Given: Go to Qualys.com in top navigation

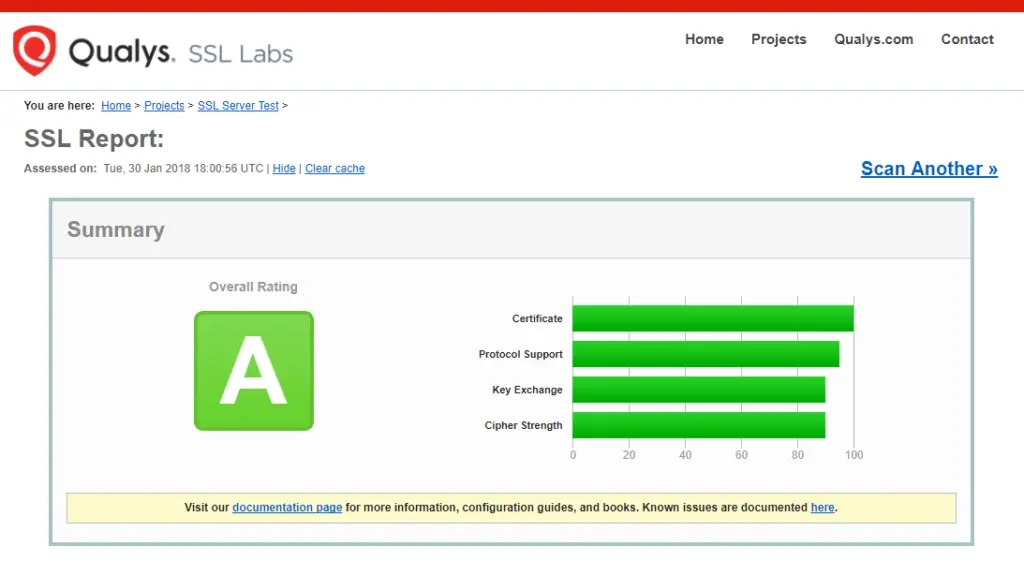Looking at the screenshot, I should tap(873, 39).
